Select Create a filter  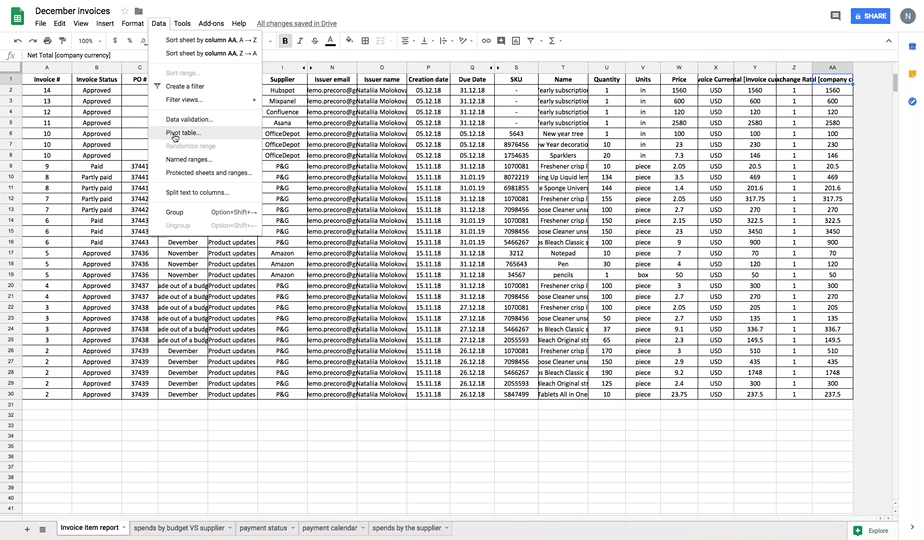tap(206, 86)
